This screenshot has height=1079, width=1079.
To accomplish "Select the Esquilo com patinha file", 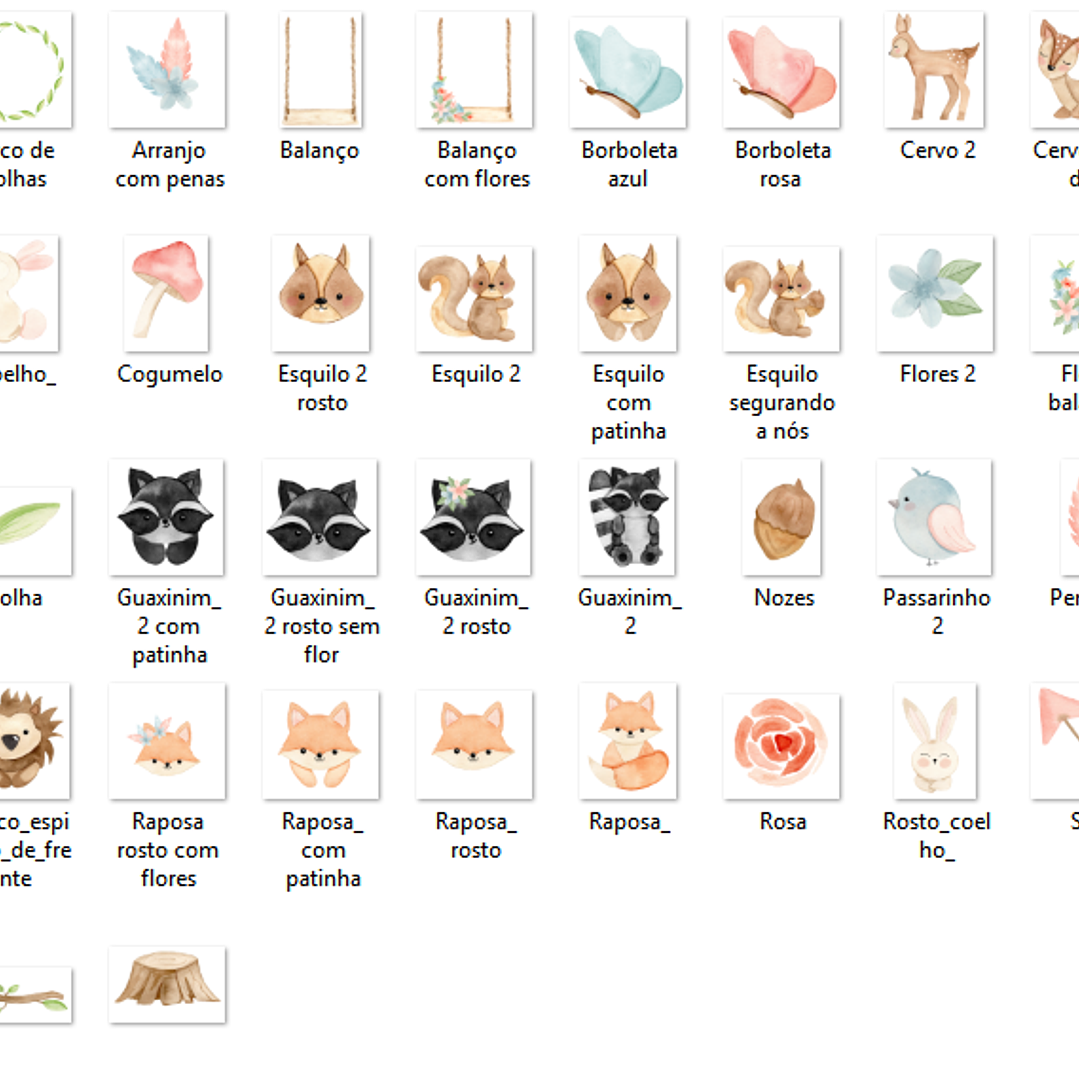I will click(628, 293).
